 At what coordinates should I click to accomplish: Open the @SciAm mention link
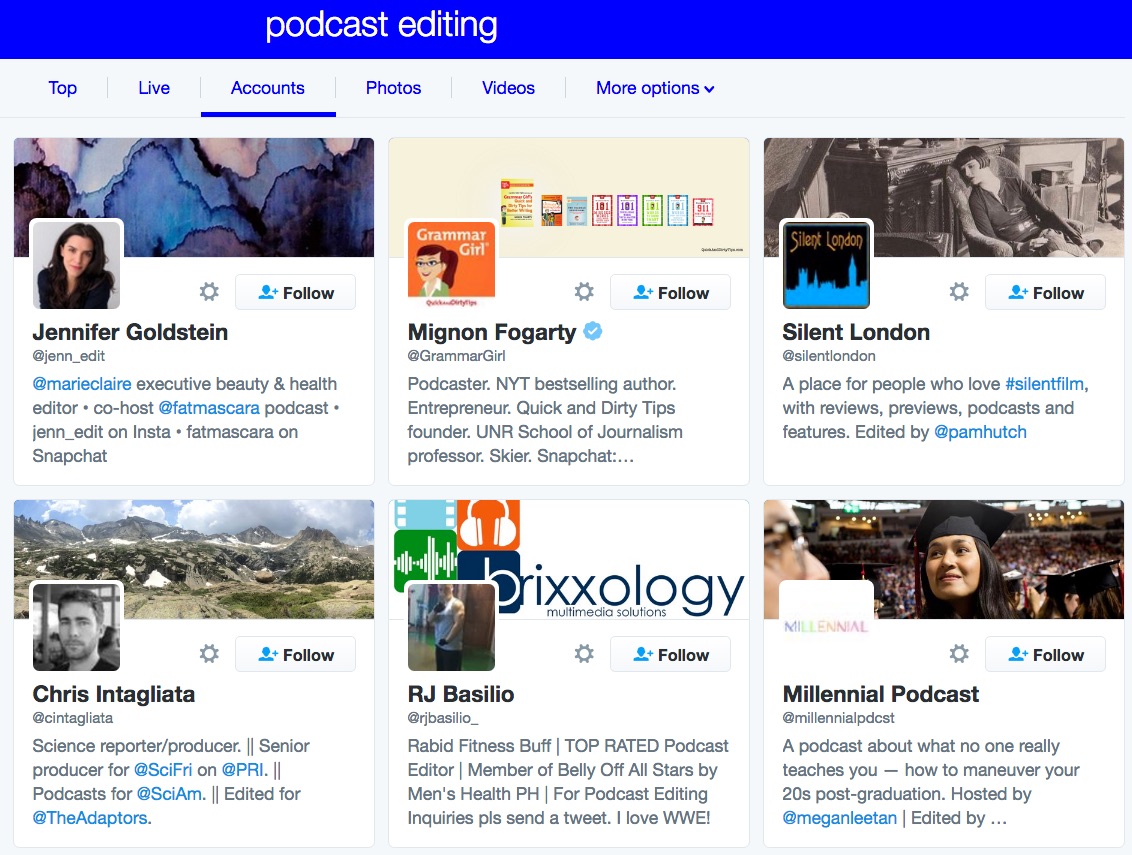pos(170,794)
